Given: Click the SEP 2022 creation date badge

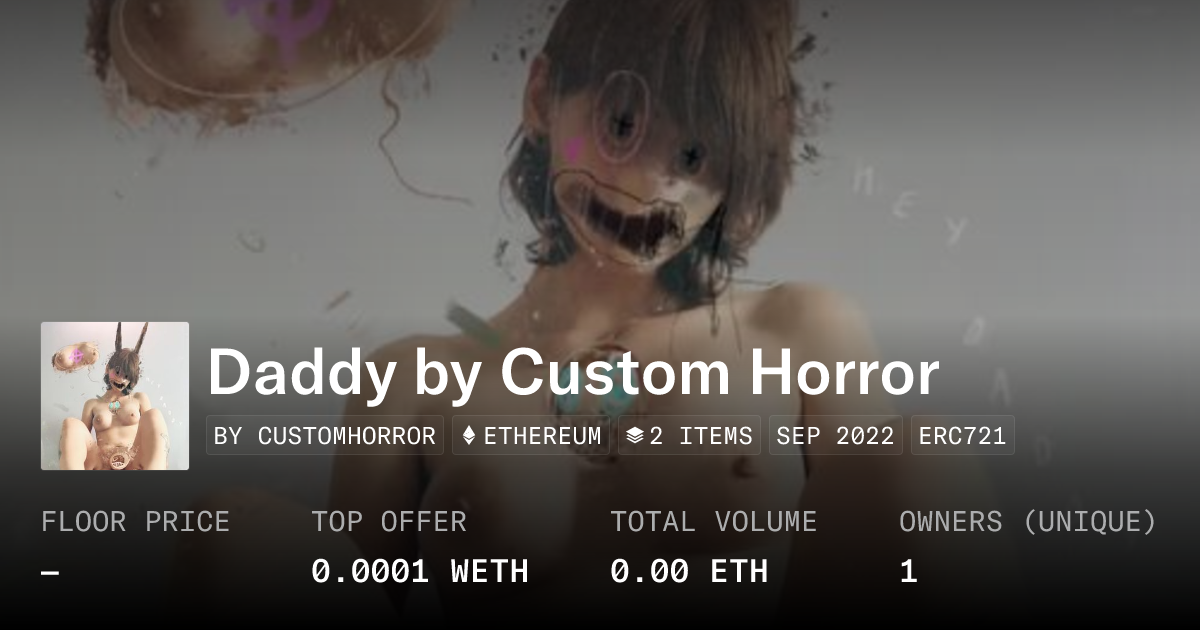Looking at the screenshot, I should point(836,436).
